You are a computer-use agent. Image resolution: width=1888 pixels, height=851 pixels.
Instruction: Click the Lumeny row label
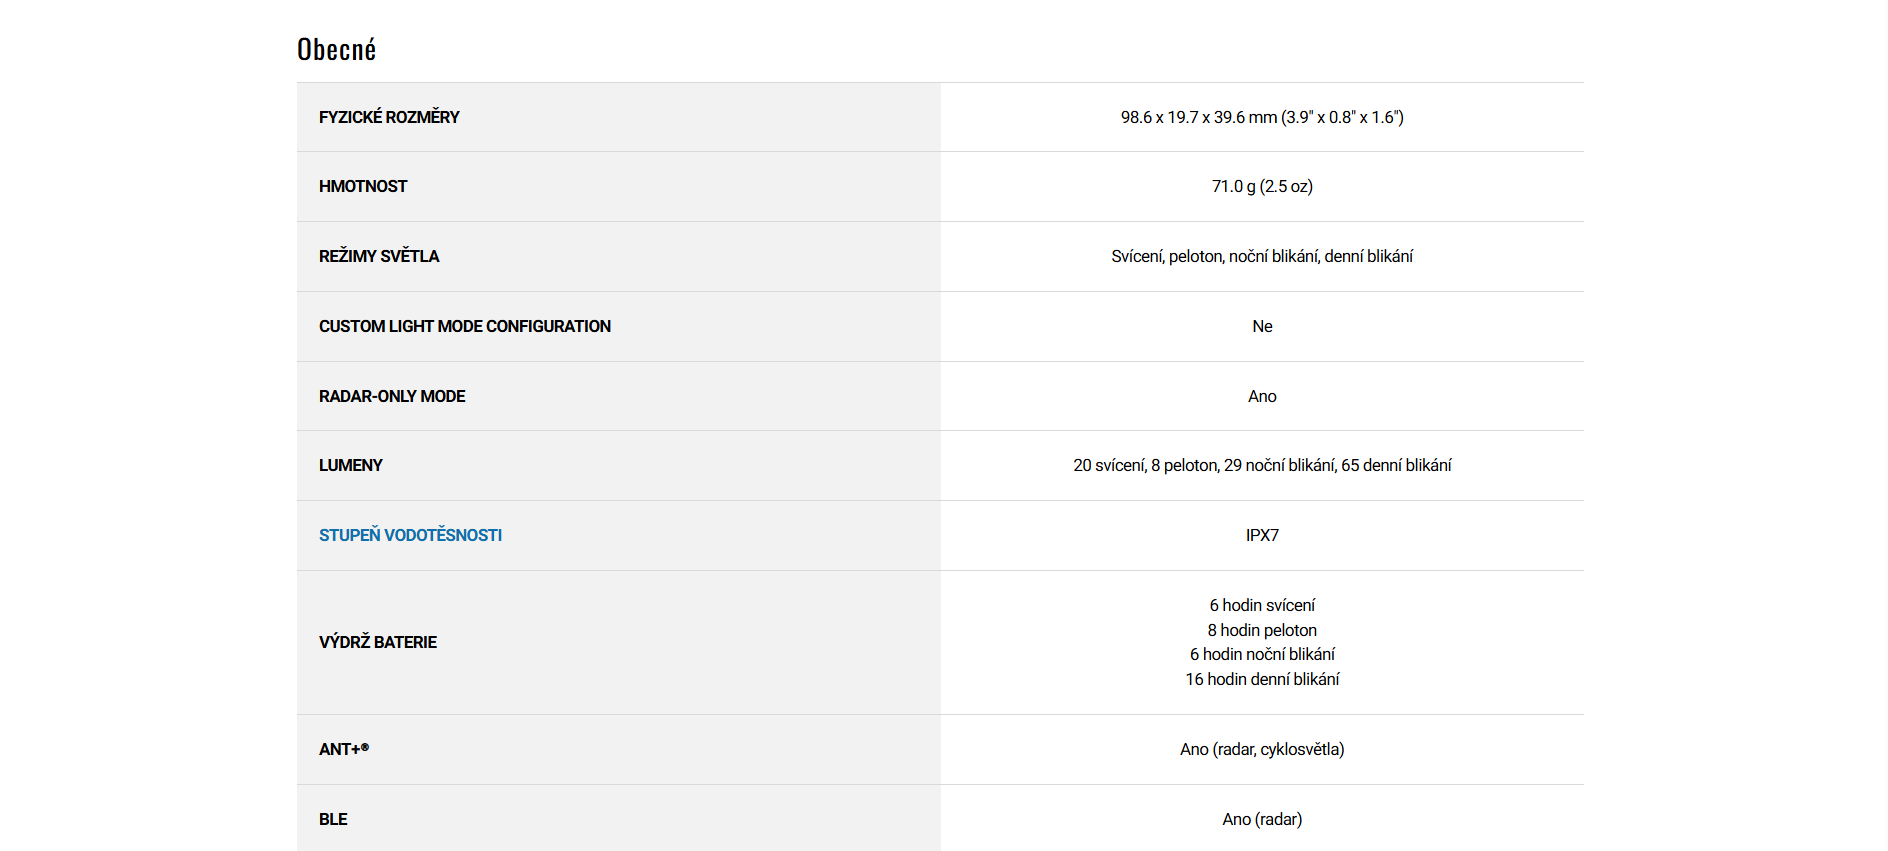[351, 465]
